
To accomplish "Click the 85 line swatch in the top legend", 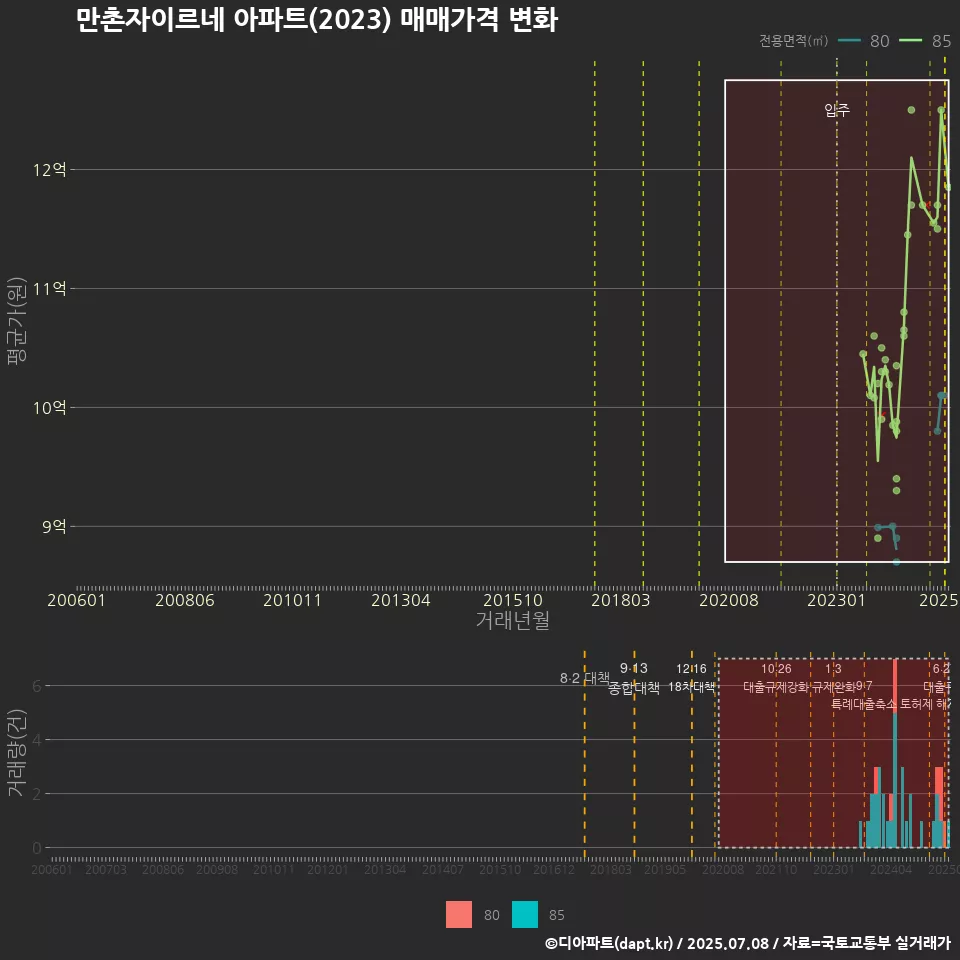I will (910, 40).
